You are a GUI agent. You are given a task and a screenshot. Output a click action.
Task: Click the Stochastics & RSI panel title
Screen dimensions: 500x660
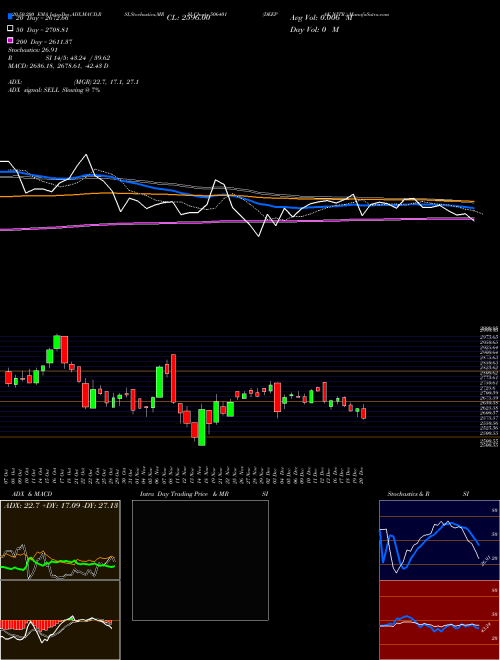pos(428,494)
